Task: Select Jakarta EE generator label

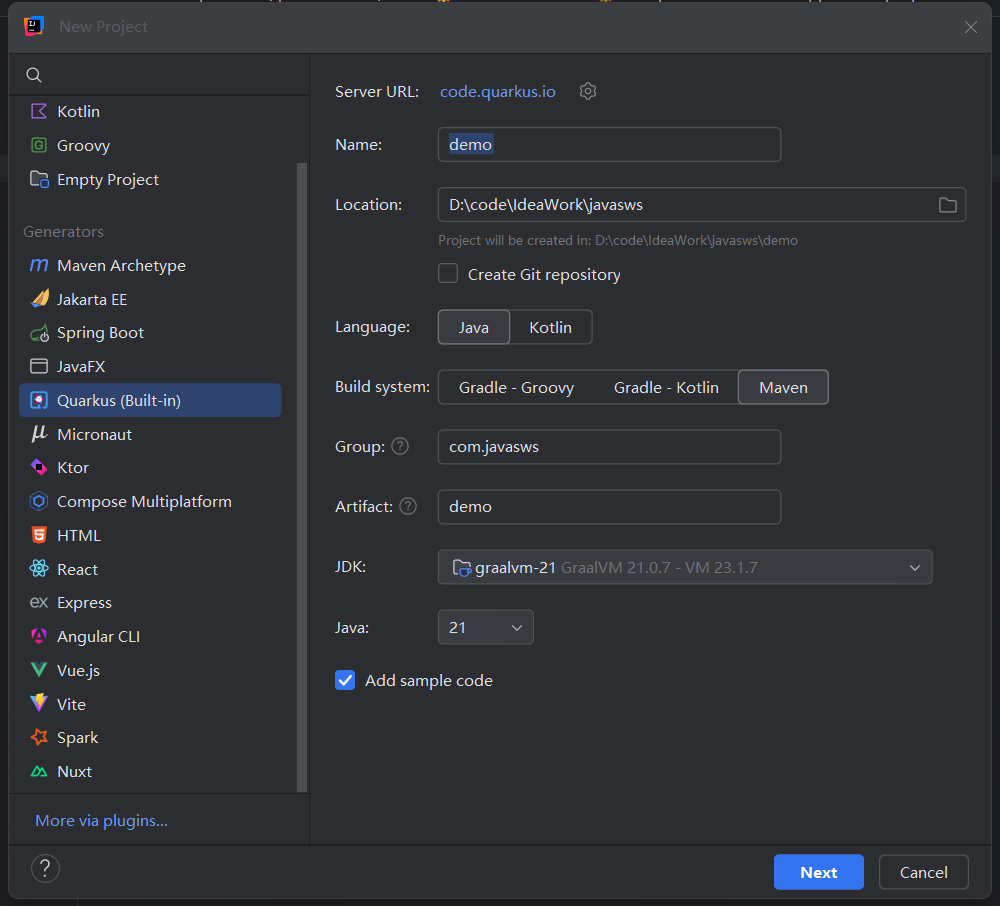Action: tap(92, 299)
